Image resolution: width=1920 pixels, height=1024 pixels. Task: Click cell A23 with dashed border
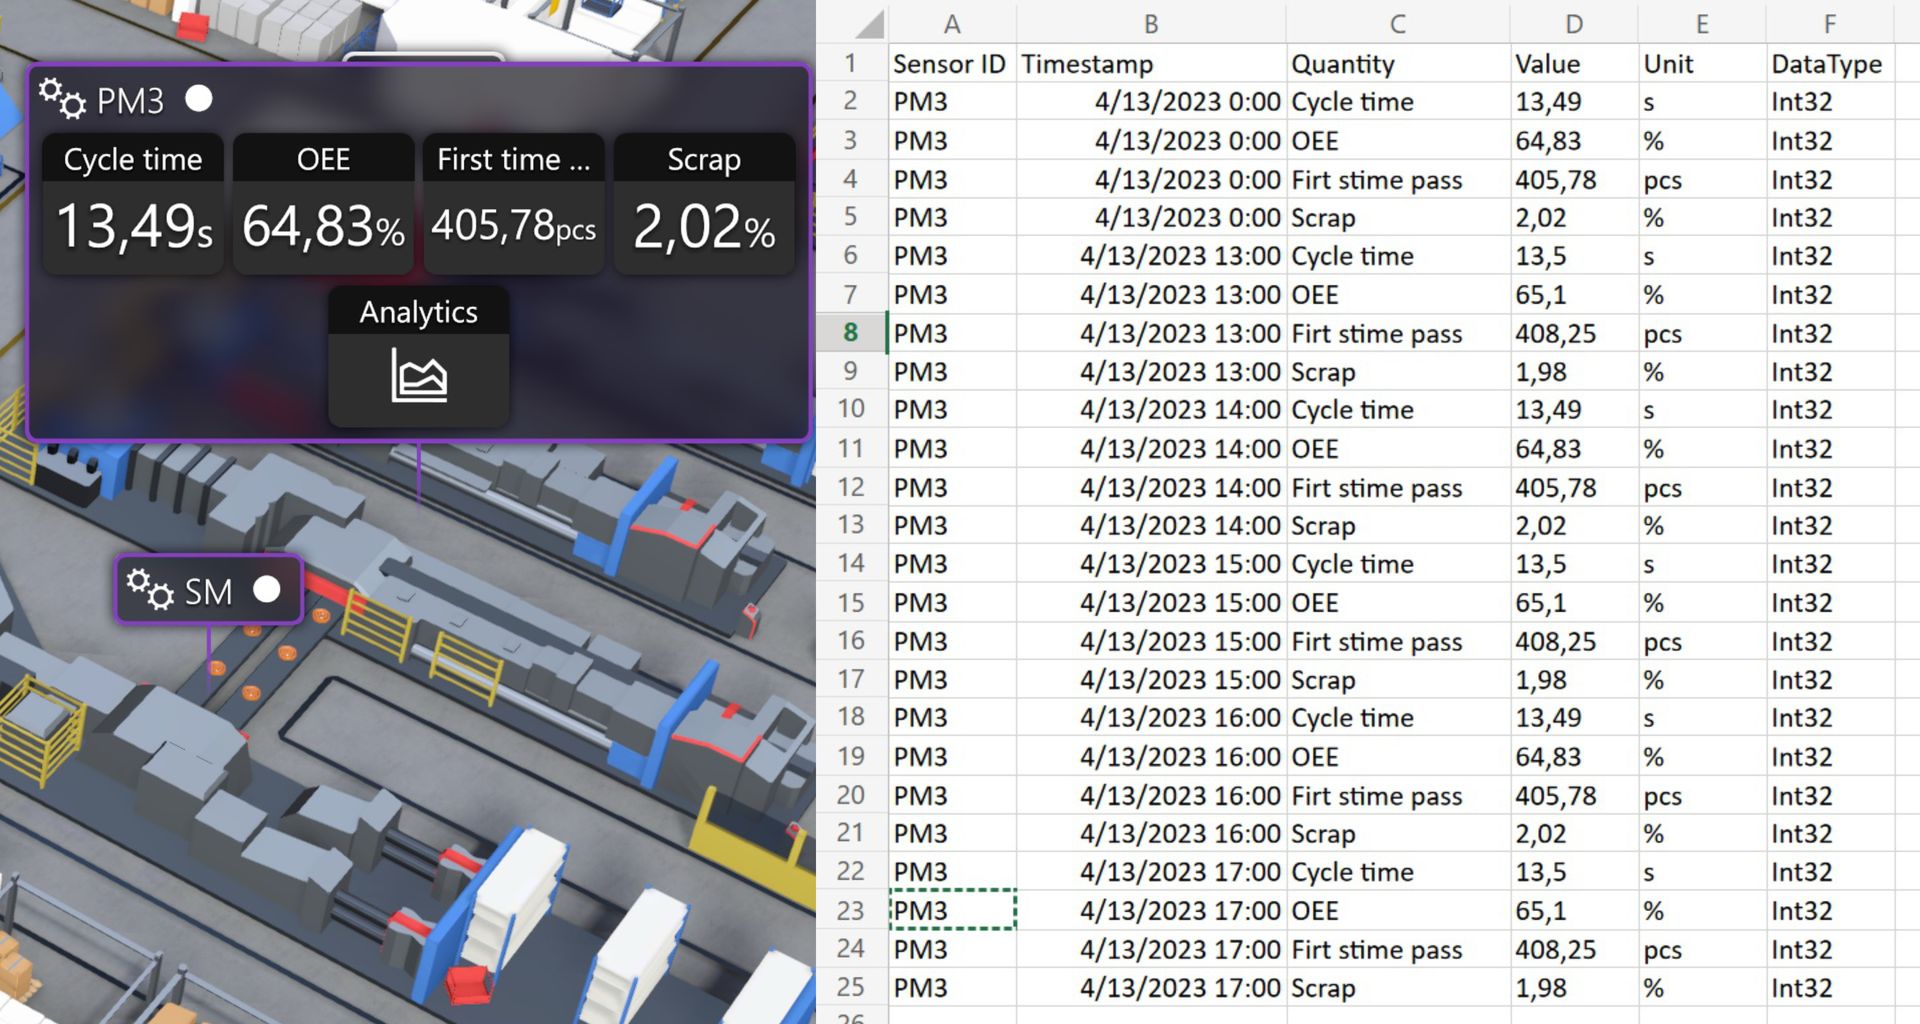(952, 910)
